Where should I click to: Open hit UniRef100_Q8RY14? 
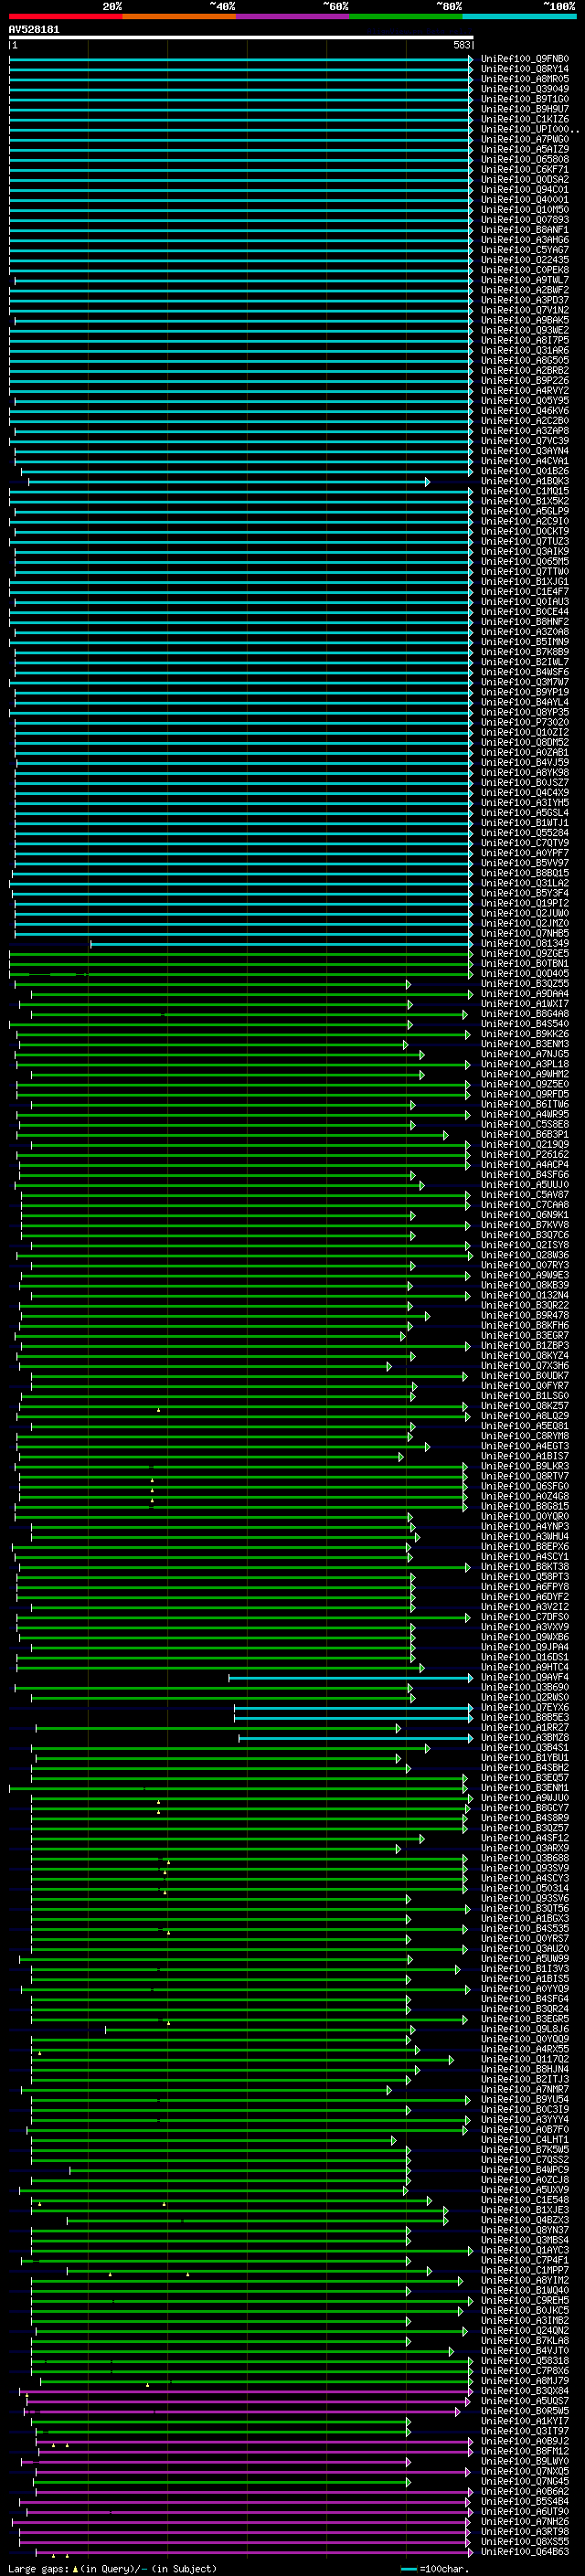click(x=525, y=69)
